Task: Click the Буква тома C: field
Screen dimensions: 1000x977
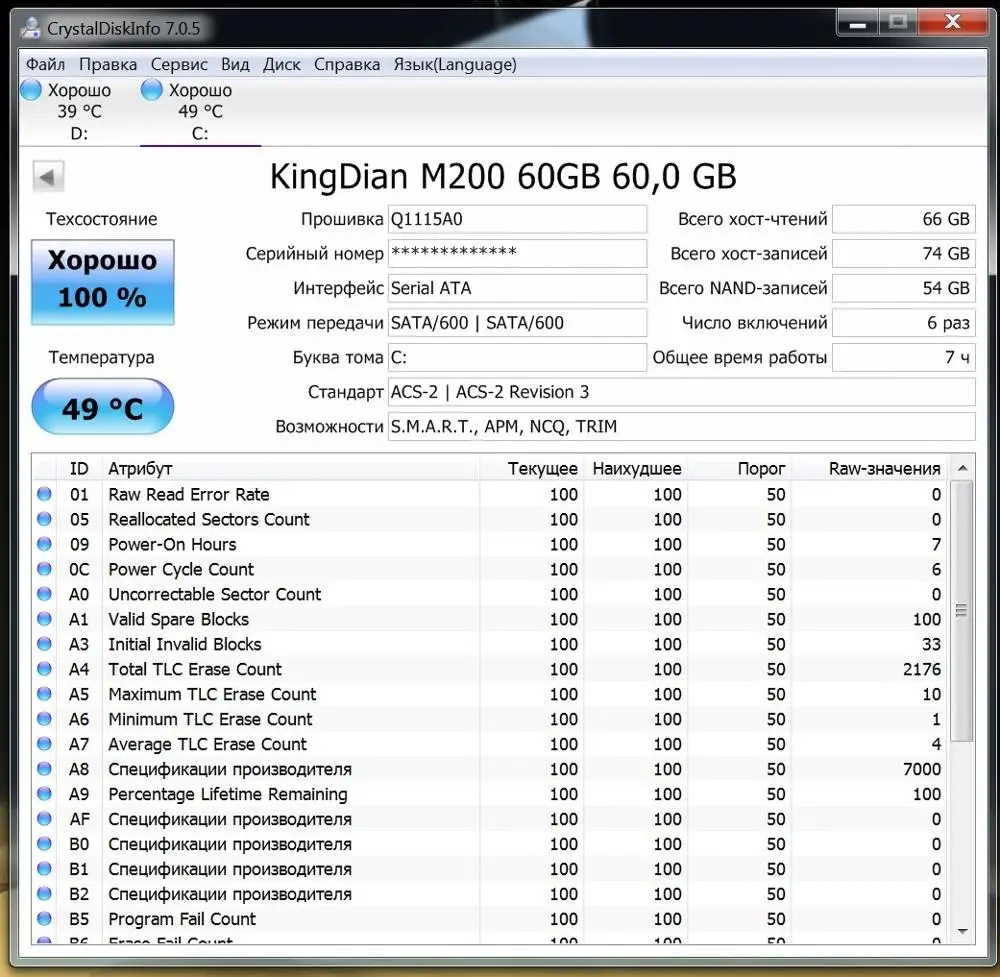Action: pos(517,357)
